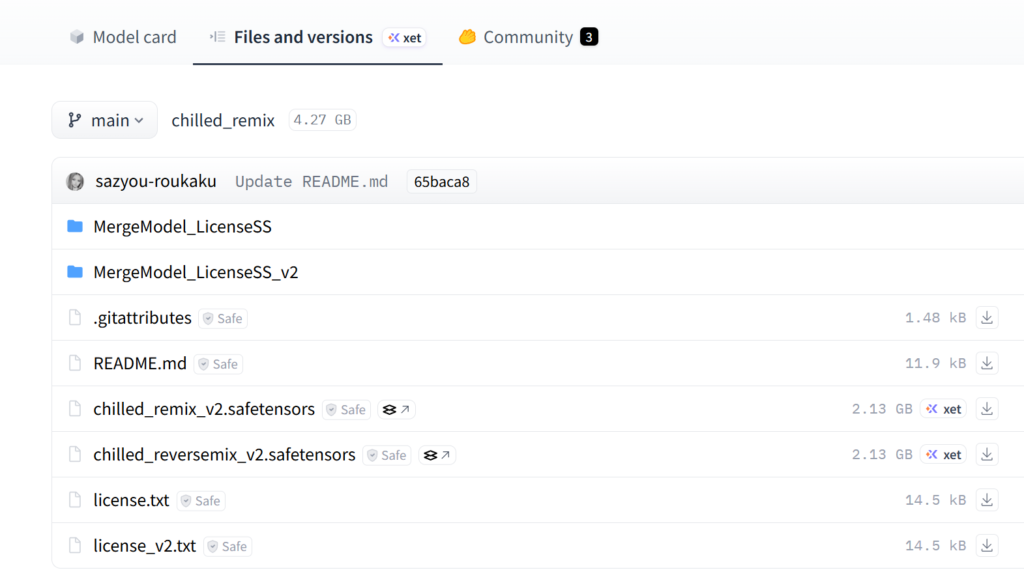
Task: Click the chilled_remix repository name
Action: [x=223, y=120]
